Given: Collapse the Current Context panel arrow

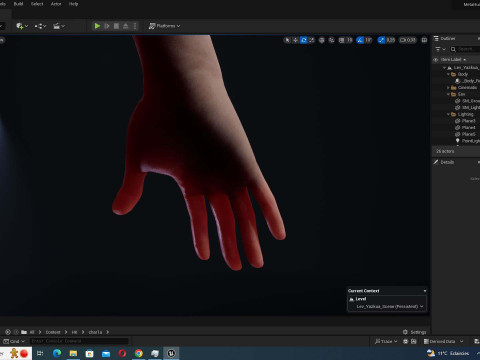Looking at the screenshot, I should click(425, 291).
